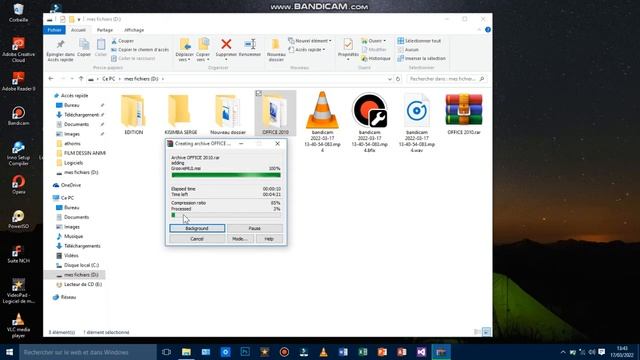Select the bandicam wav audio file
The width and height of the screenshot is (640, 360).
(x=417, y=122)
